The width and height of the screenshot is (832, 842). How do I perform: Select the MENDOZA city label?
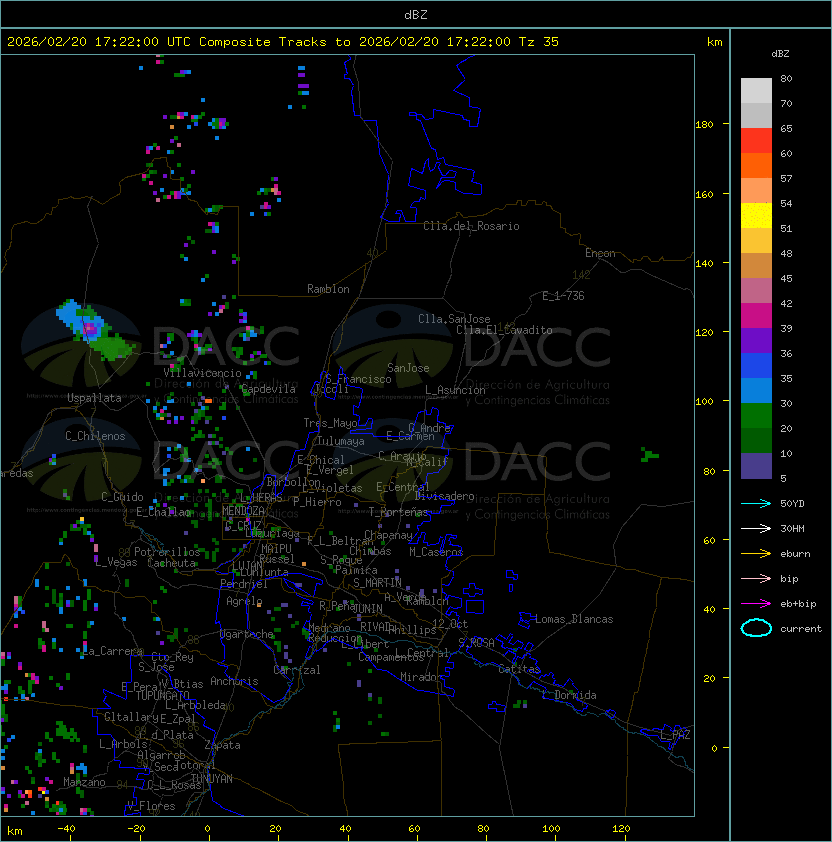click(x=243, y=511)
